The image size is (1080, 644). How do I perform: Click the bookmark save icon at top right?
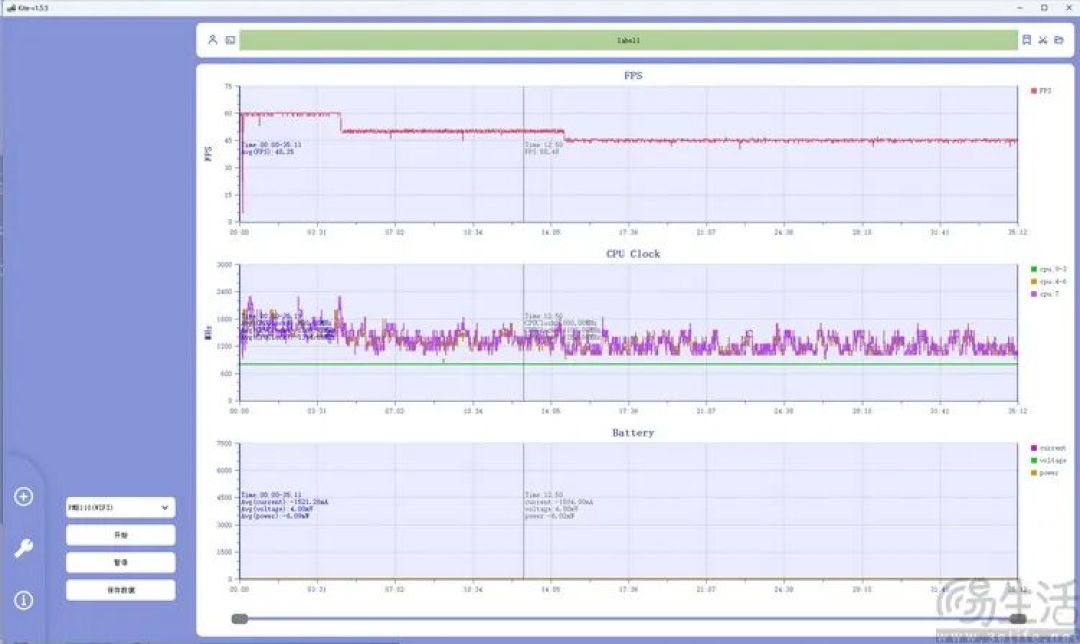[x=1026, y=40]
